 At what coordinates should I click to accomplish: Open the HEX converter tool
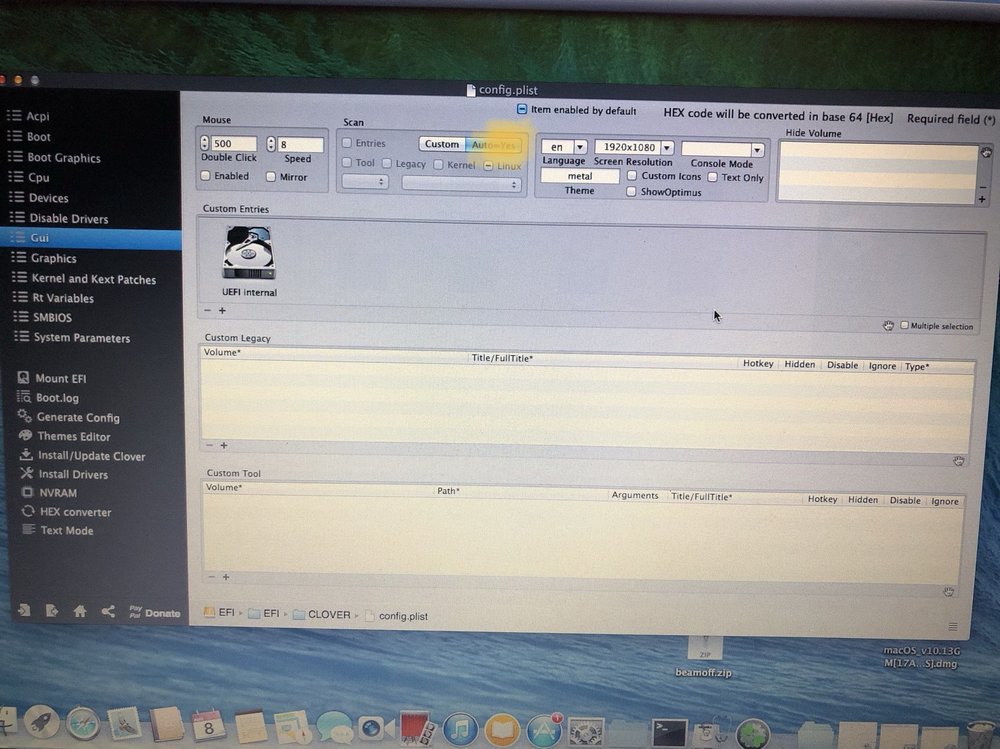pyautogui.click(x=74, y=512)
